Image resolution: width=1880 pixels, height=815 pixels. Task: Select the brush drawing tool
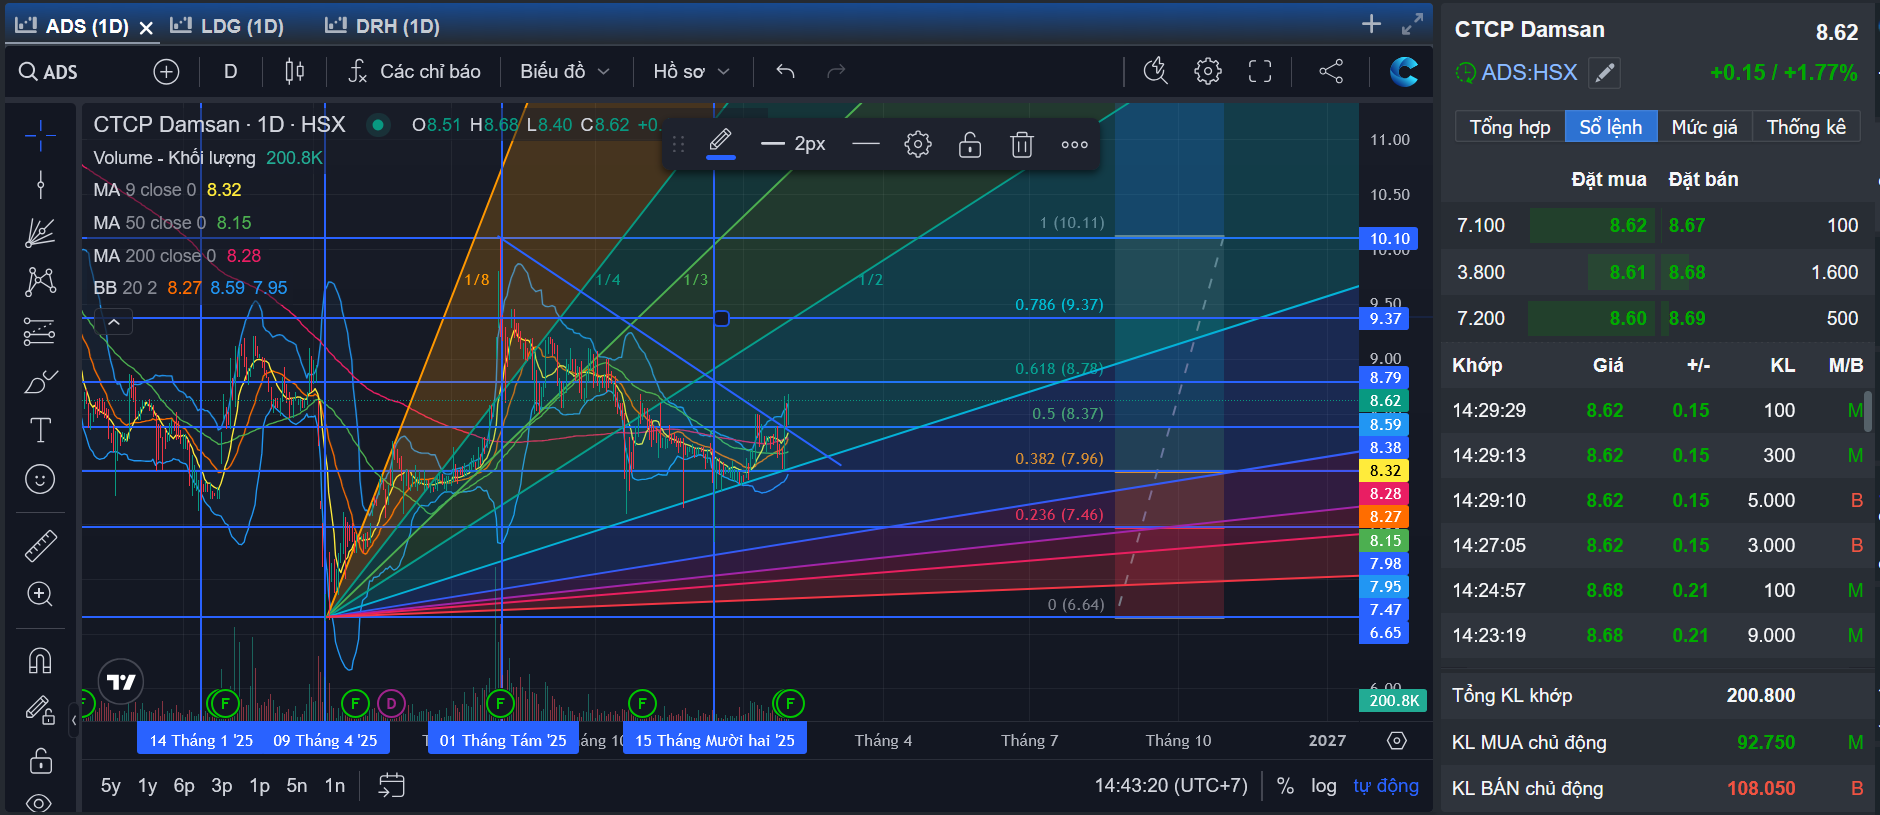(x=40, y=381)
